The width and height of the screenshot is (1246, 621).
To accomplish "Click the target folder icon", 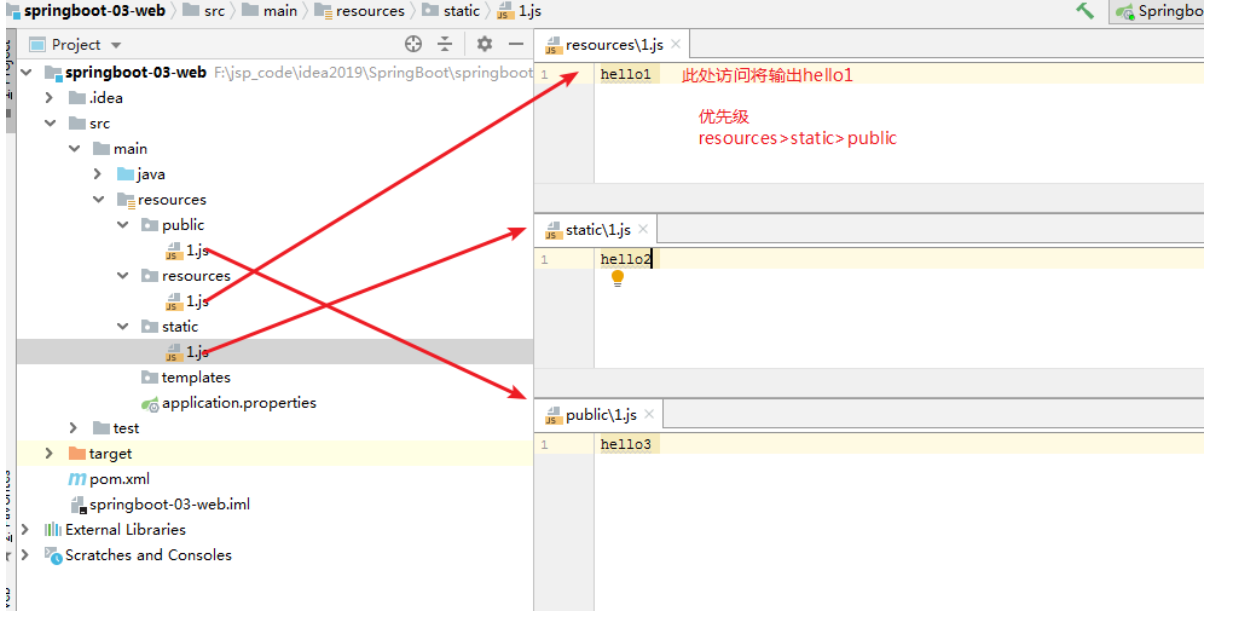I will click(x=77, y=453).
